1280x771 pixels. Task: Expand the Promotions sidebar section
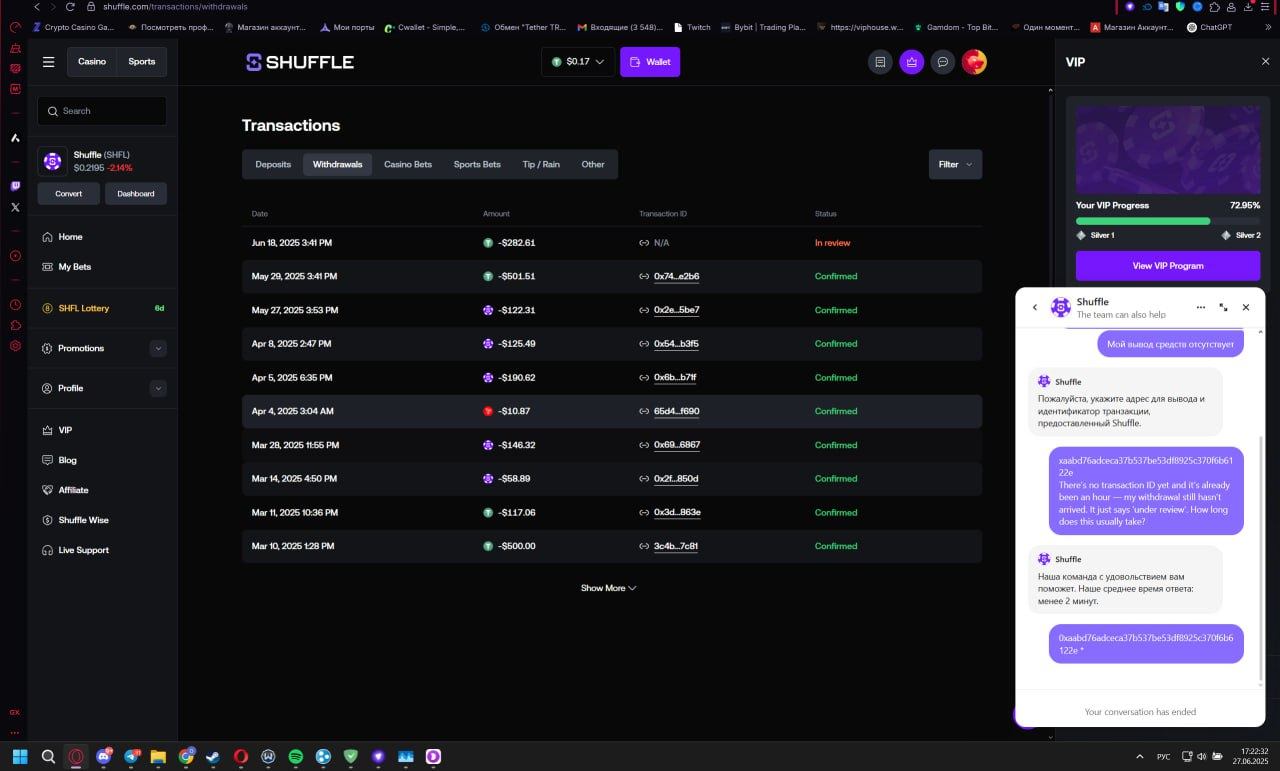[x=158, y=348]
